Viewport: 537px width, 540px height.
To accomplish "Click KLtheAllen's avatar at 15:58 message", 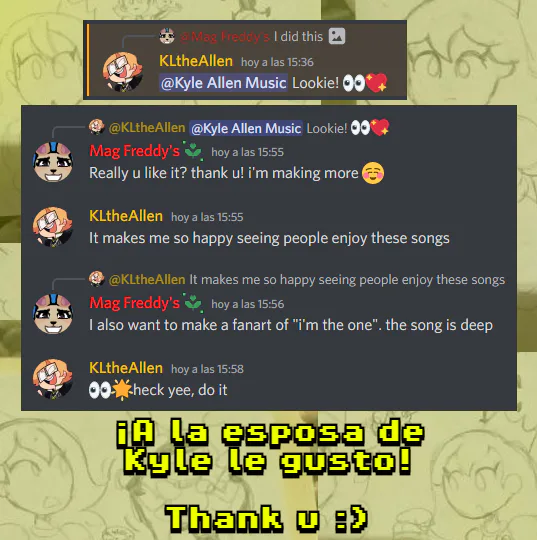I will [x=53, y=379].
